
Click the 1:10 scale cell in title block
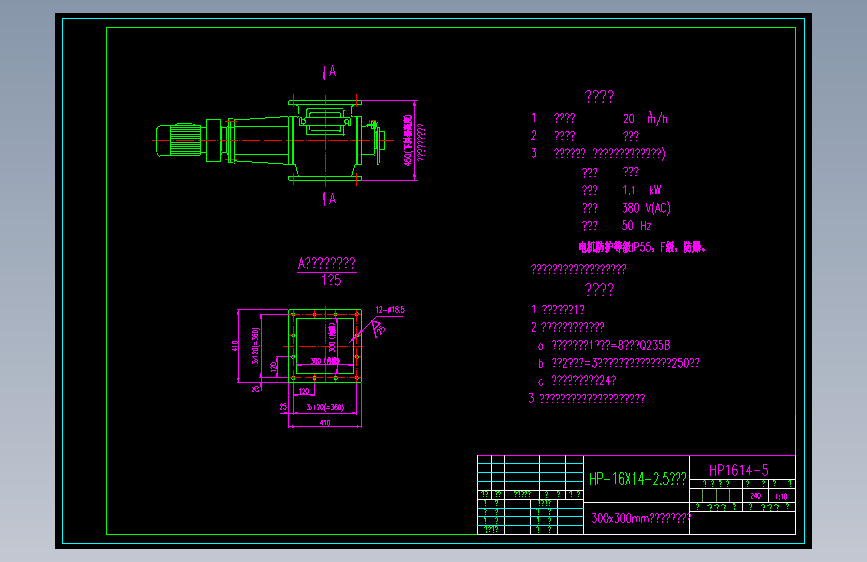[781, 497]
